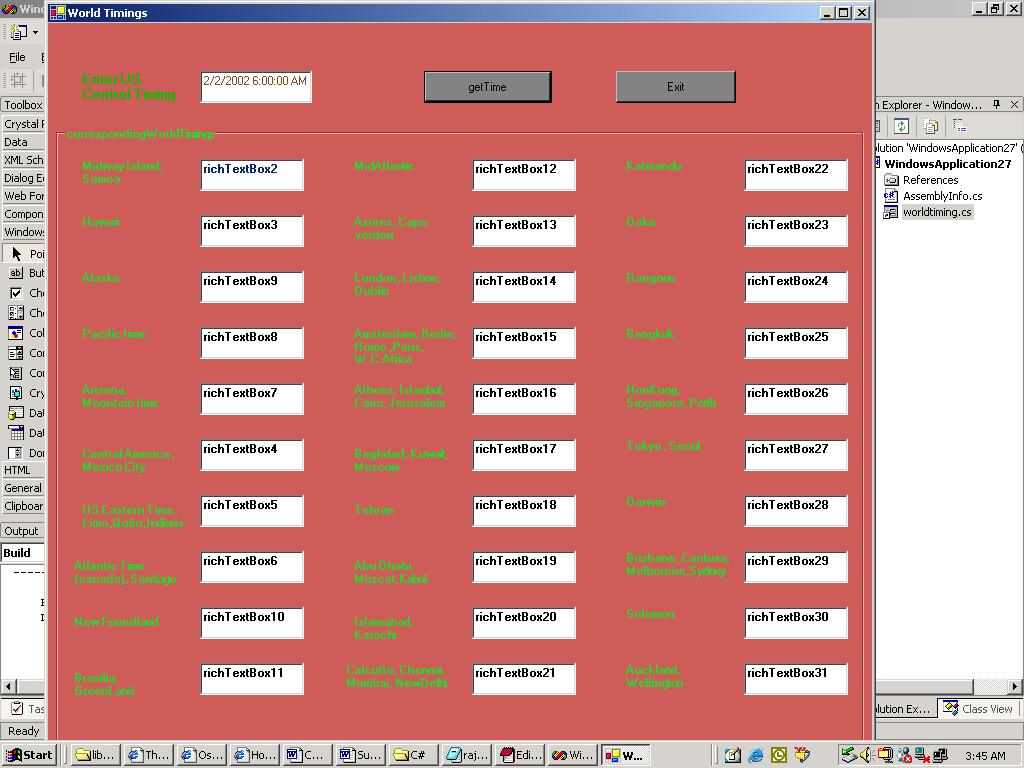This screenshot has height=768, width=1024.
Task: Open the Components toolbox tab
Action: (23, 214)
